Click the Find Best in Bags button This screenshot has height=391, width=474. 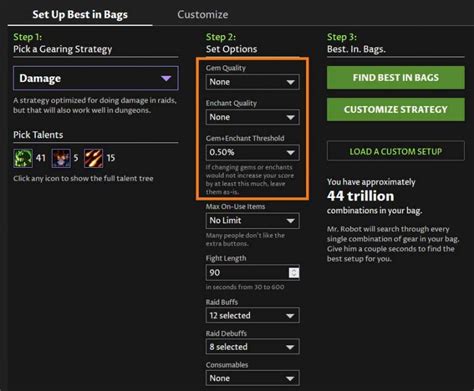pyautogui.click(x=396, y=78)
